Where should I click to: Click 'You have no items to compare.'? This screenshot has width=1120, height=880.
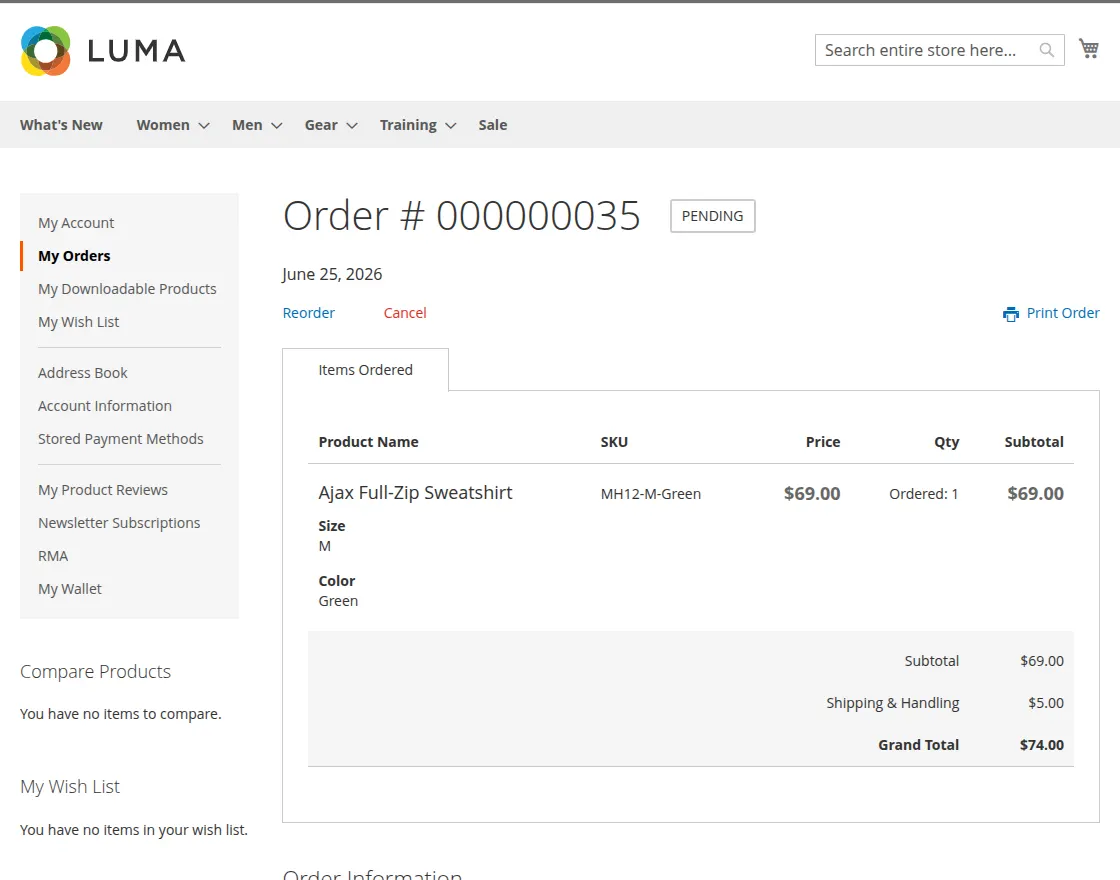pos(121,714)
